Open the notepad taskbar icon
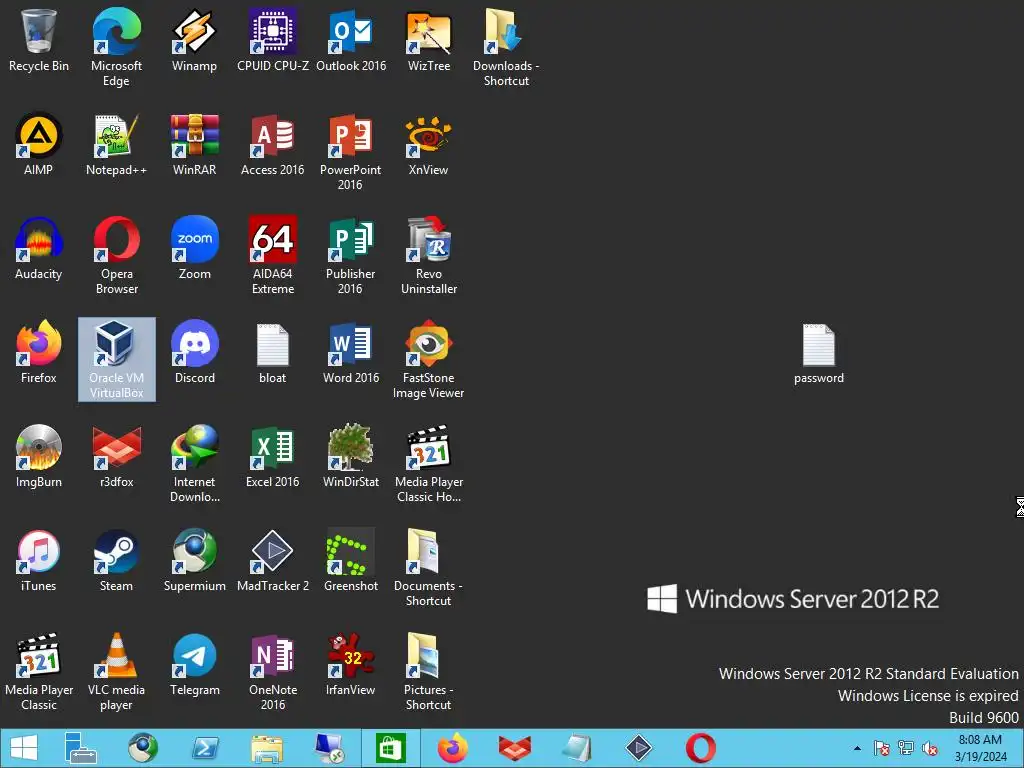This screenshot has height=768, width=1024. [x=577, y=748]
